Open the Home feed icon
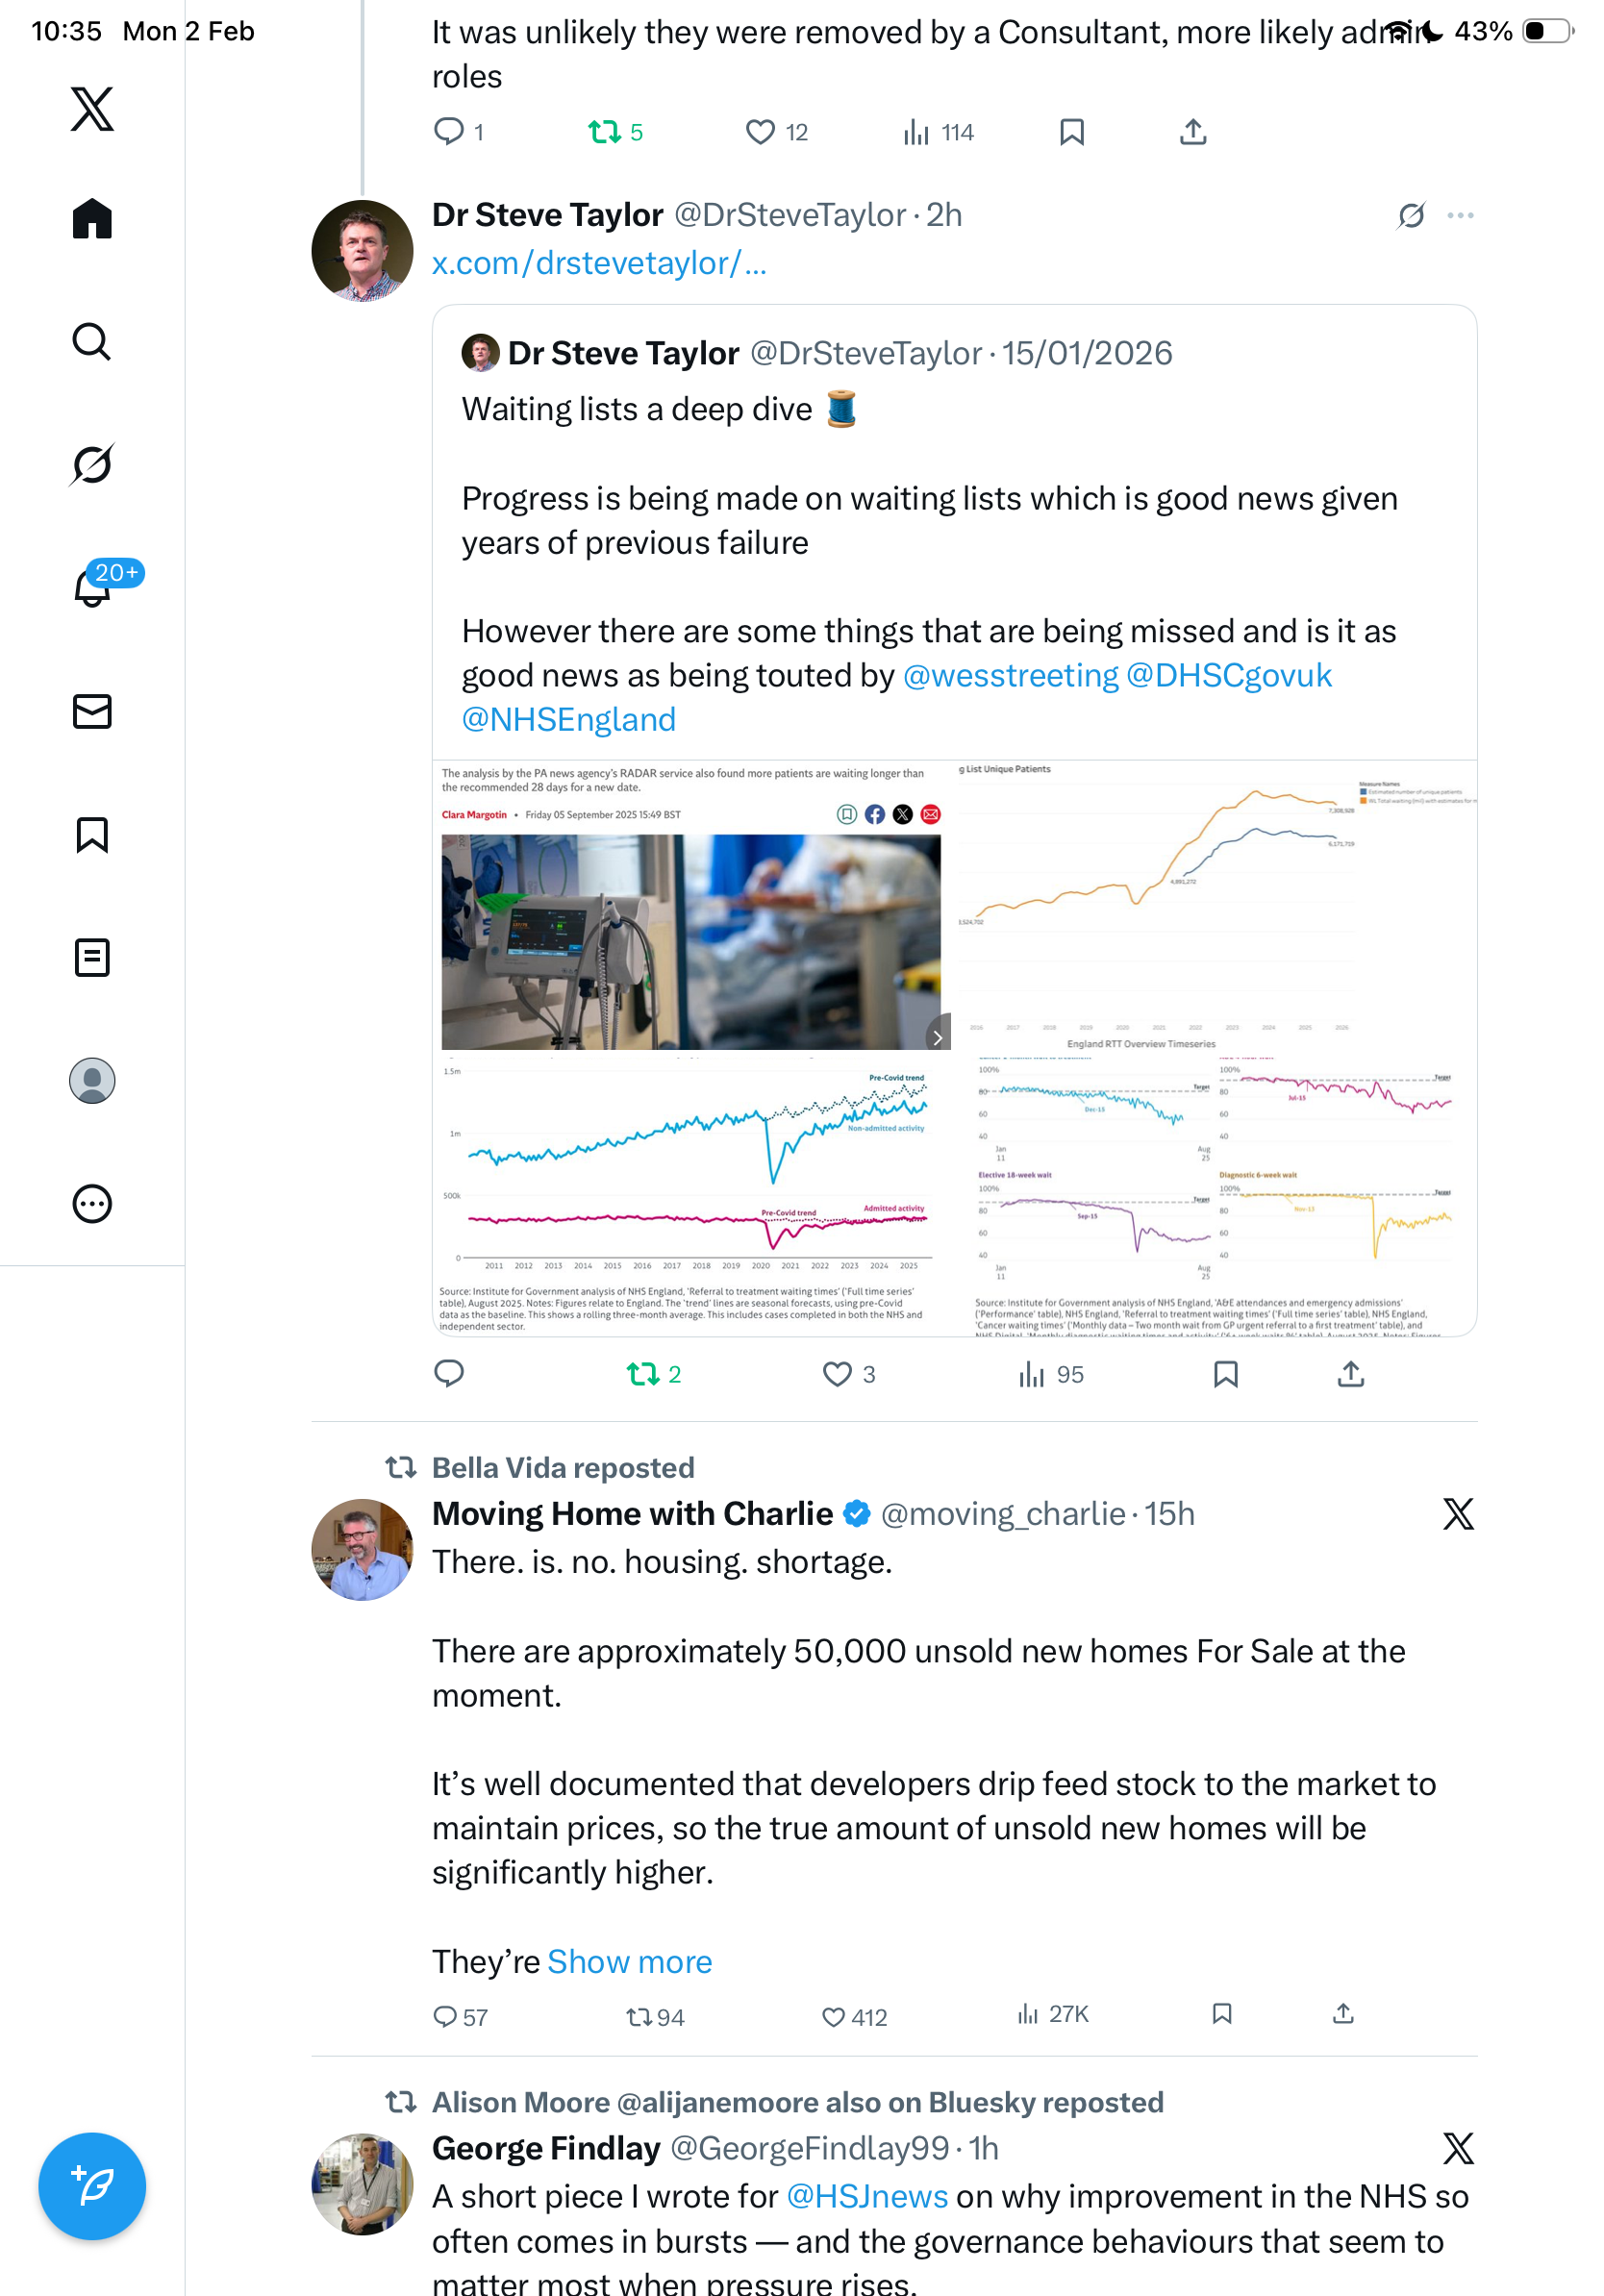Screen dimensions: 1604x2296 click(x=92, y=218)
